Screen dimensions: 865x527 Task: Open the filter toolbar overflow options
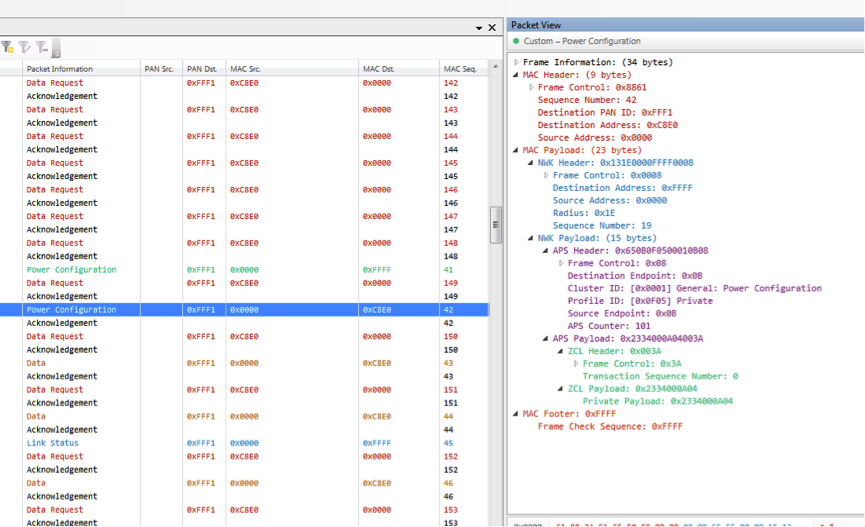pos(57,51)
